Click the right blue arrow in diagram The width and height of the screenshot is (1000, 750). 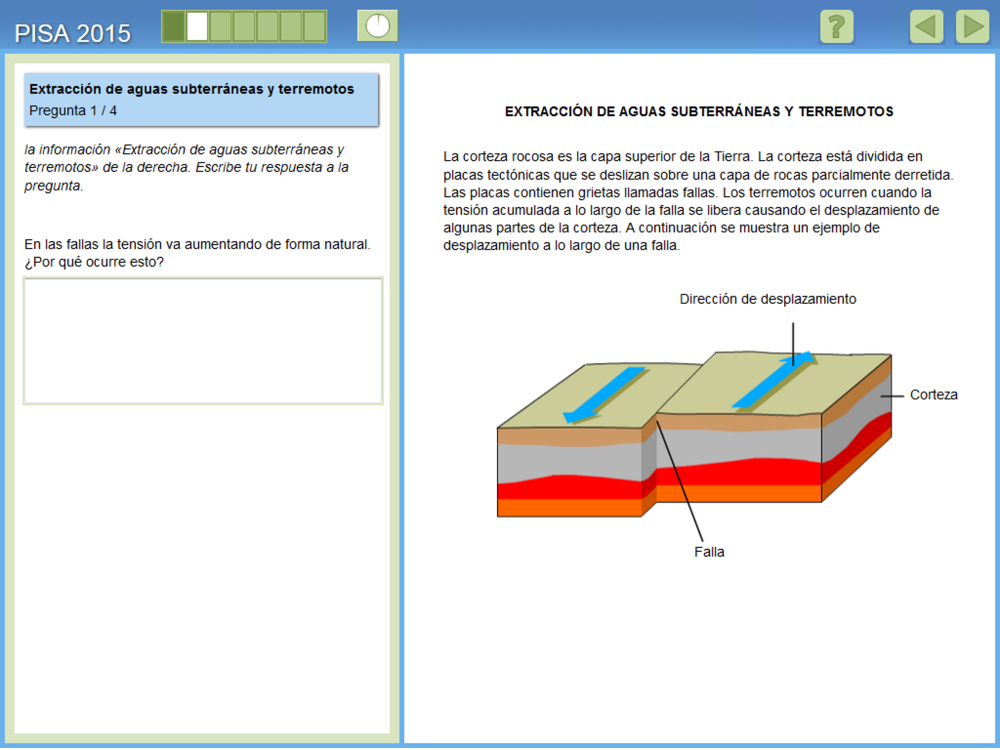774,380
